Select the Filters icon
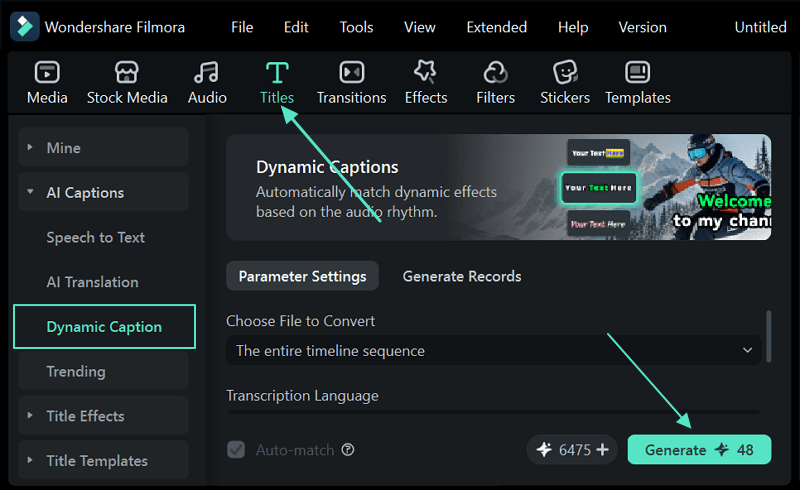 click(495, 72)
